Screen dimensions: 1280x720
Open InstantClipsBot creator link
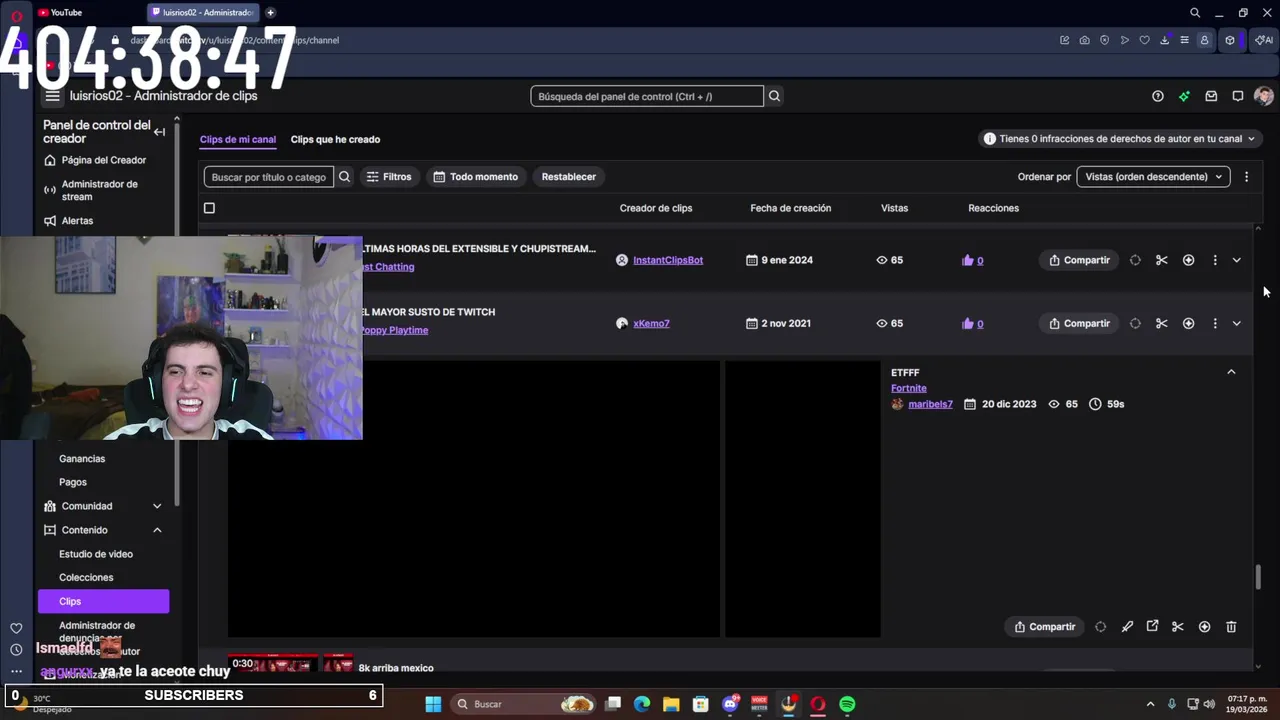pos(668,260)
